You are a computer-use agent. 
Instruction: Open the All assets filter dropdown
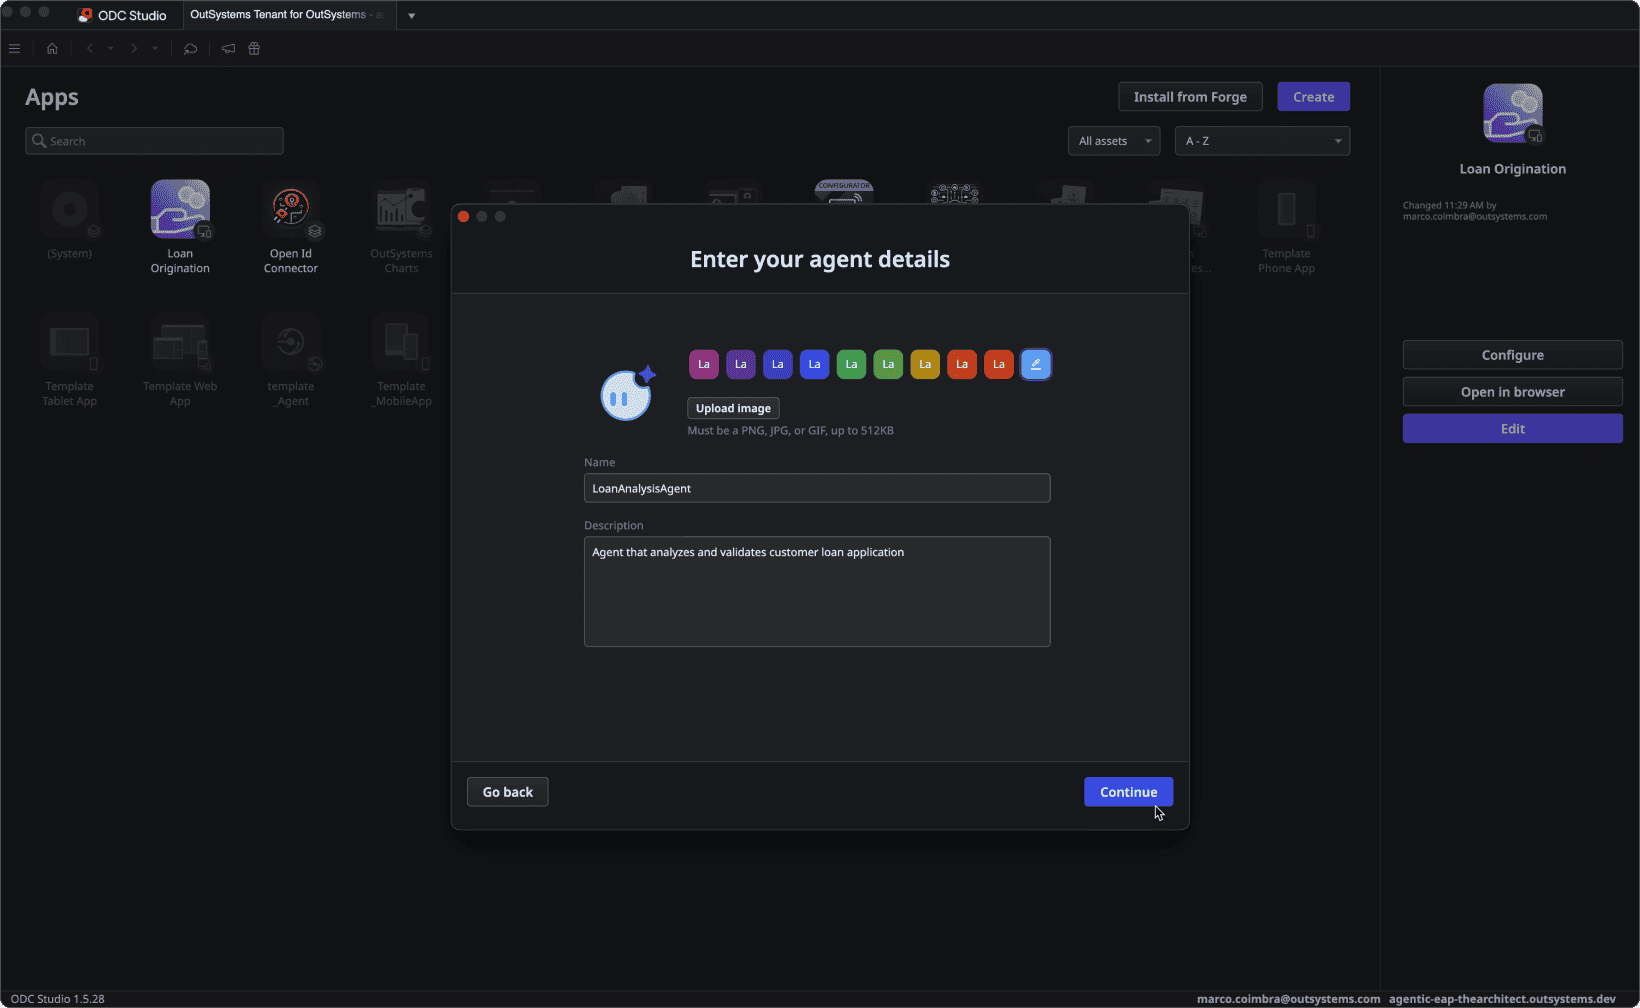(x=1113, y=140)
